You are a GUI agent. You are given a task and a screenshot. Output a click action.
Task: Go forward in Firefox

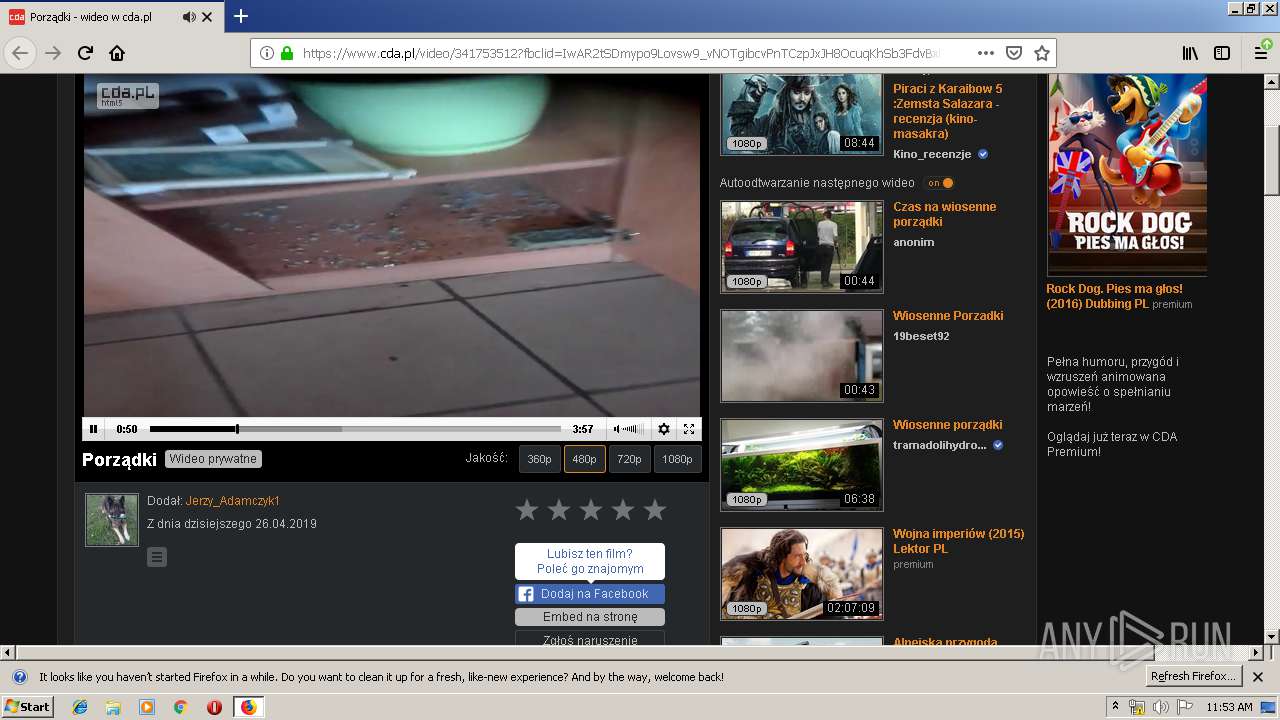[x=53, y=53]
